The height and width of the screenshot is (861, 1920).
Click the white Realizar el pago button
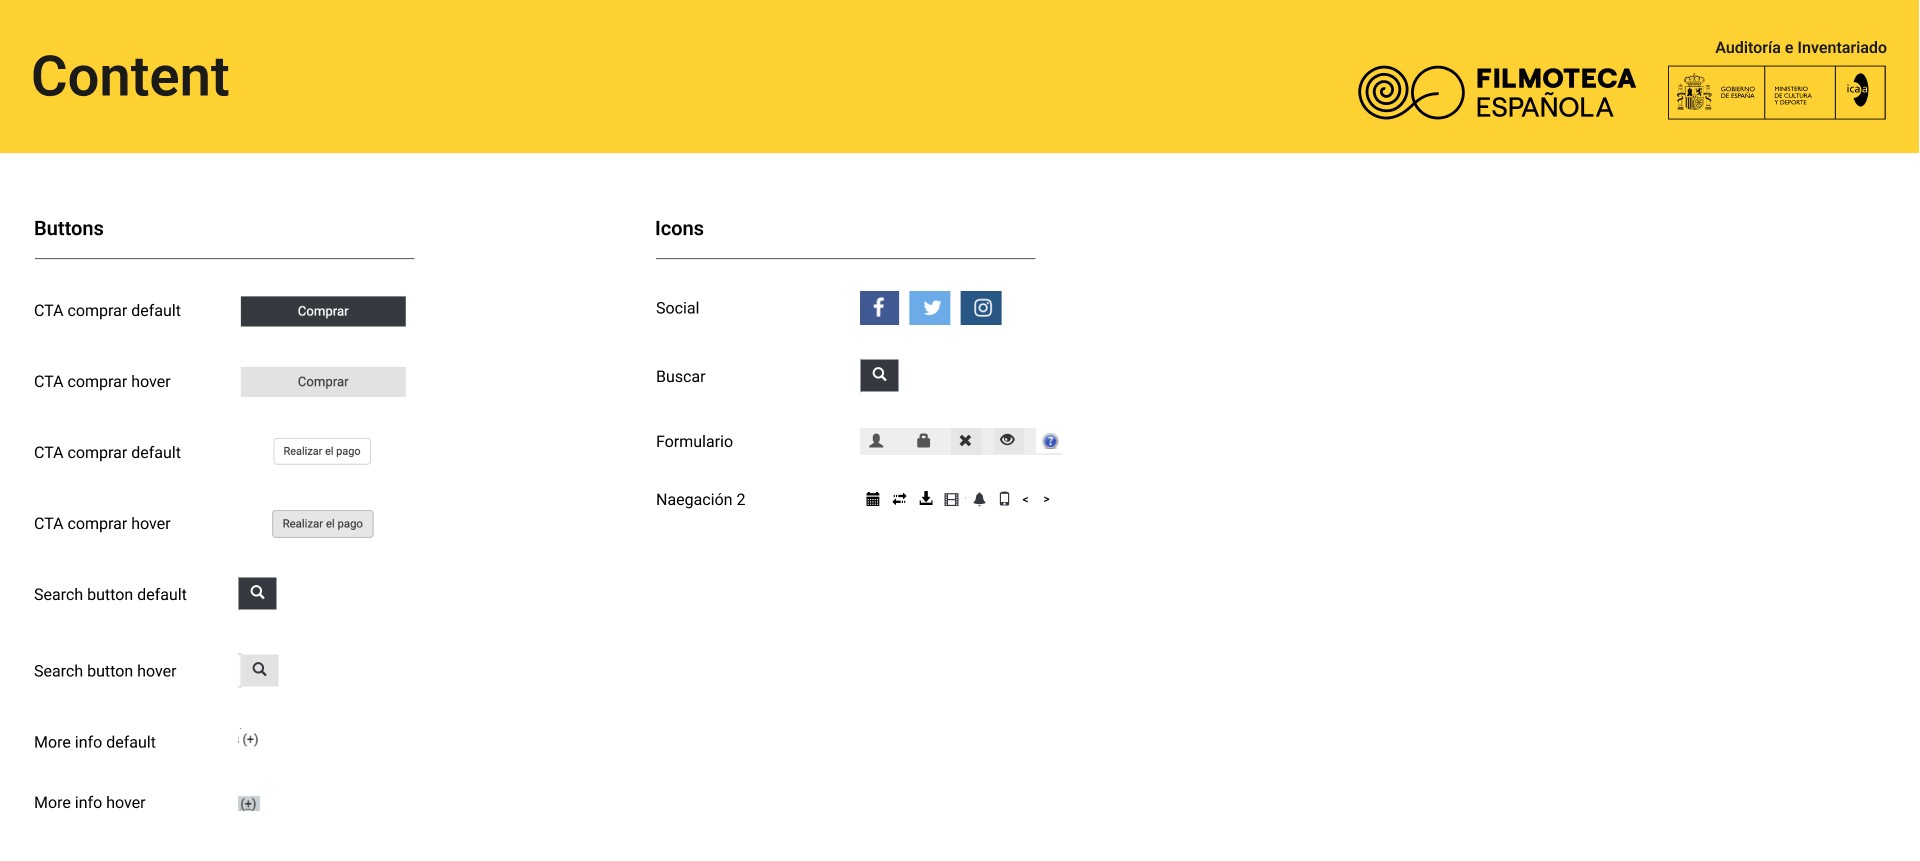pos(322,451)
